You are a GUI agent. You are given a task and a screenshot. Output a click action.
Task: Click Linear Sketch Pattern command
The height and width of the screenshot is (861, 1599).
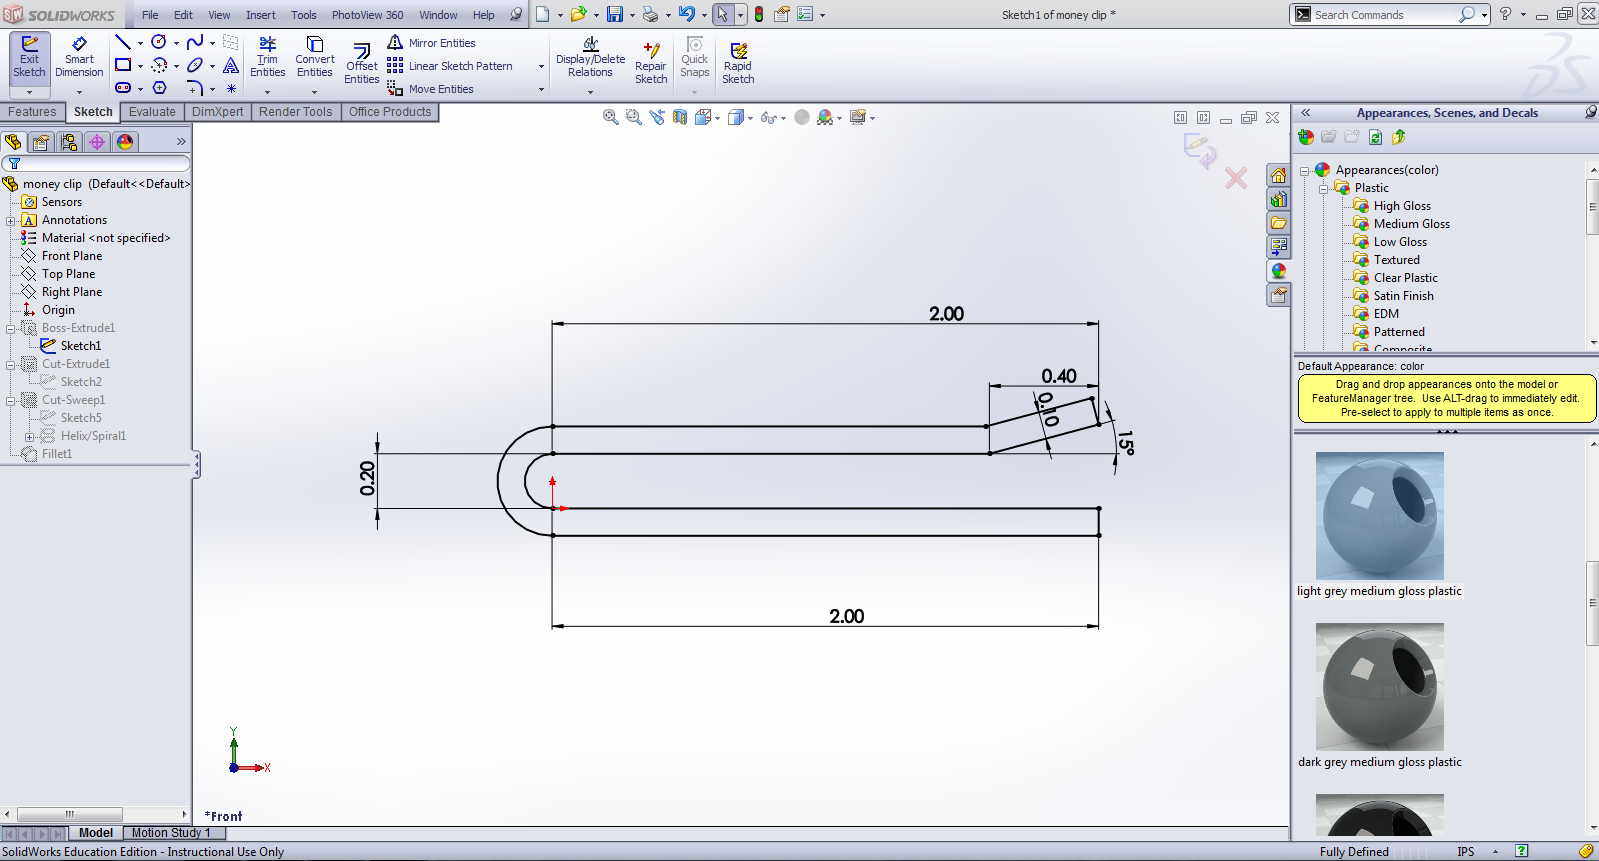click(450, 66)
